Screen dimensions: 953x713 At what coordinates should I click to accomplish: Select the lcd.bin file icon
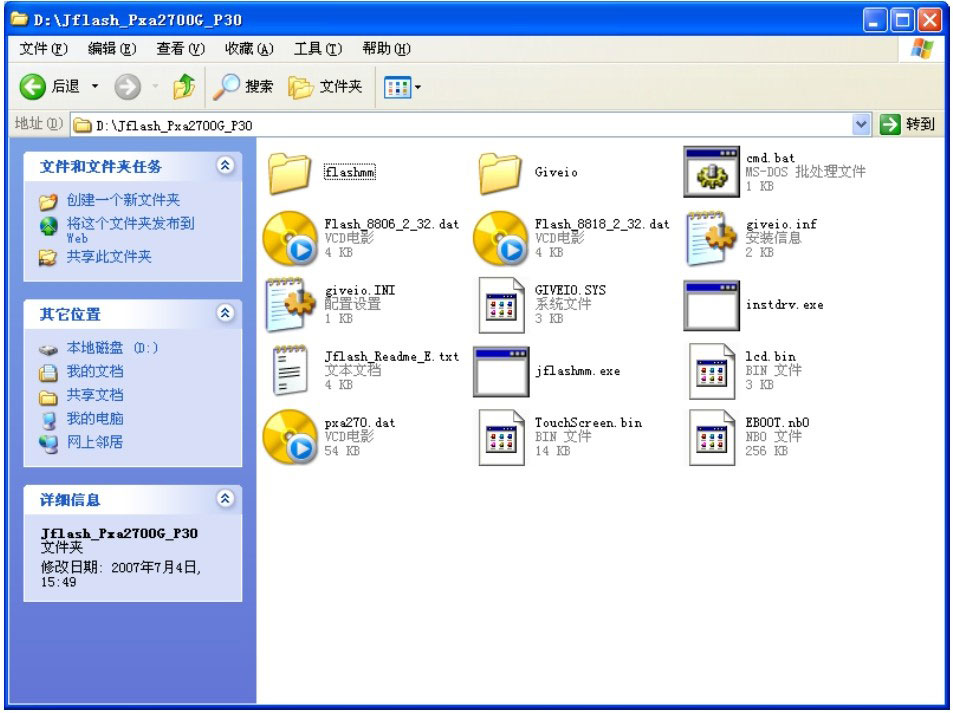[712, 371]
